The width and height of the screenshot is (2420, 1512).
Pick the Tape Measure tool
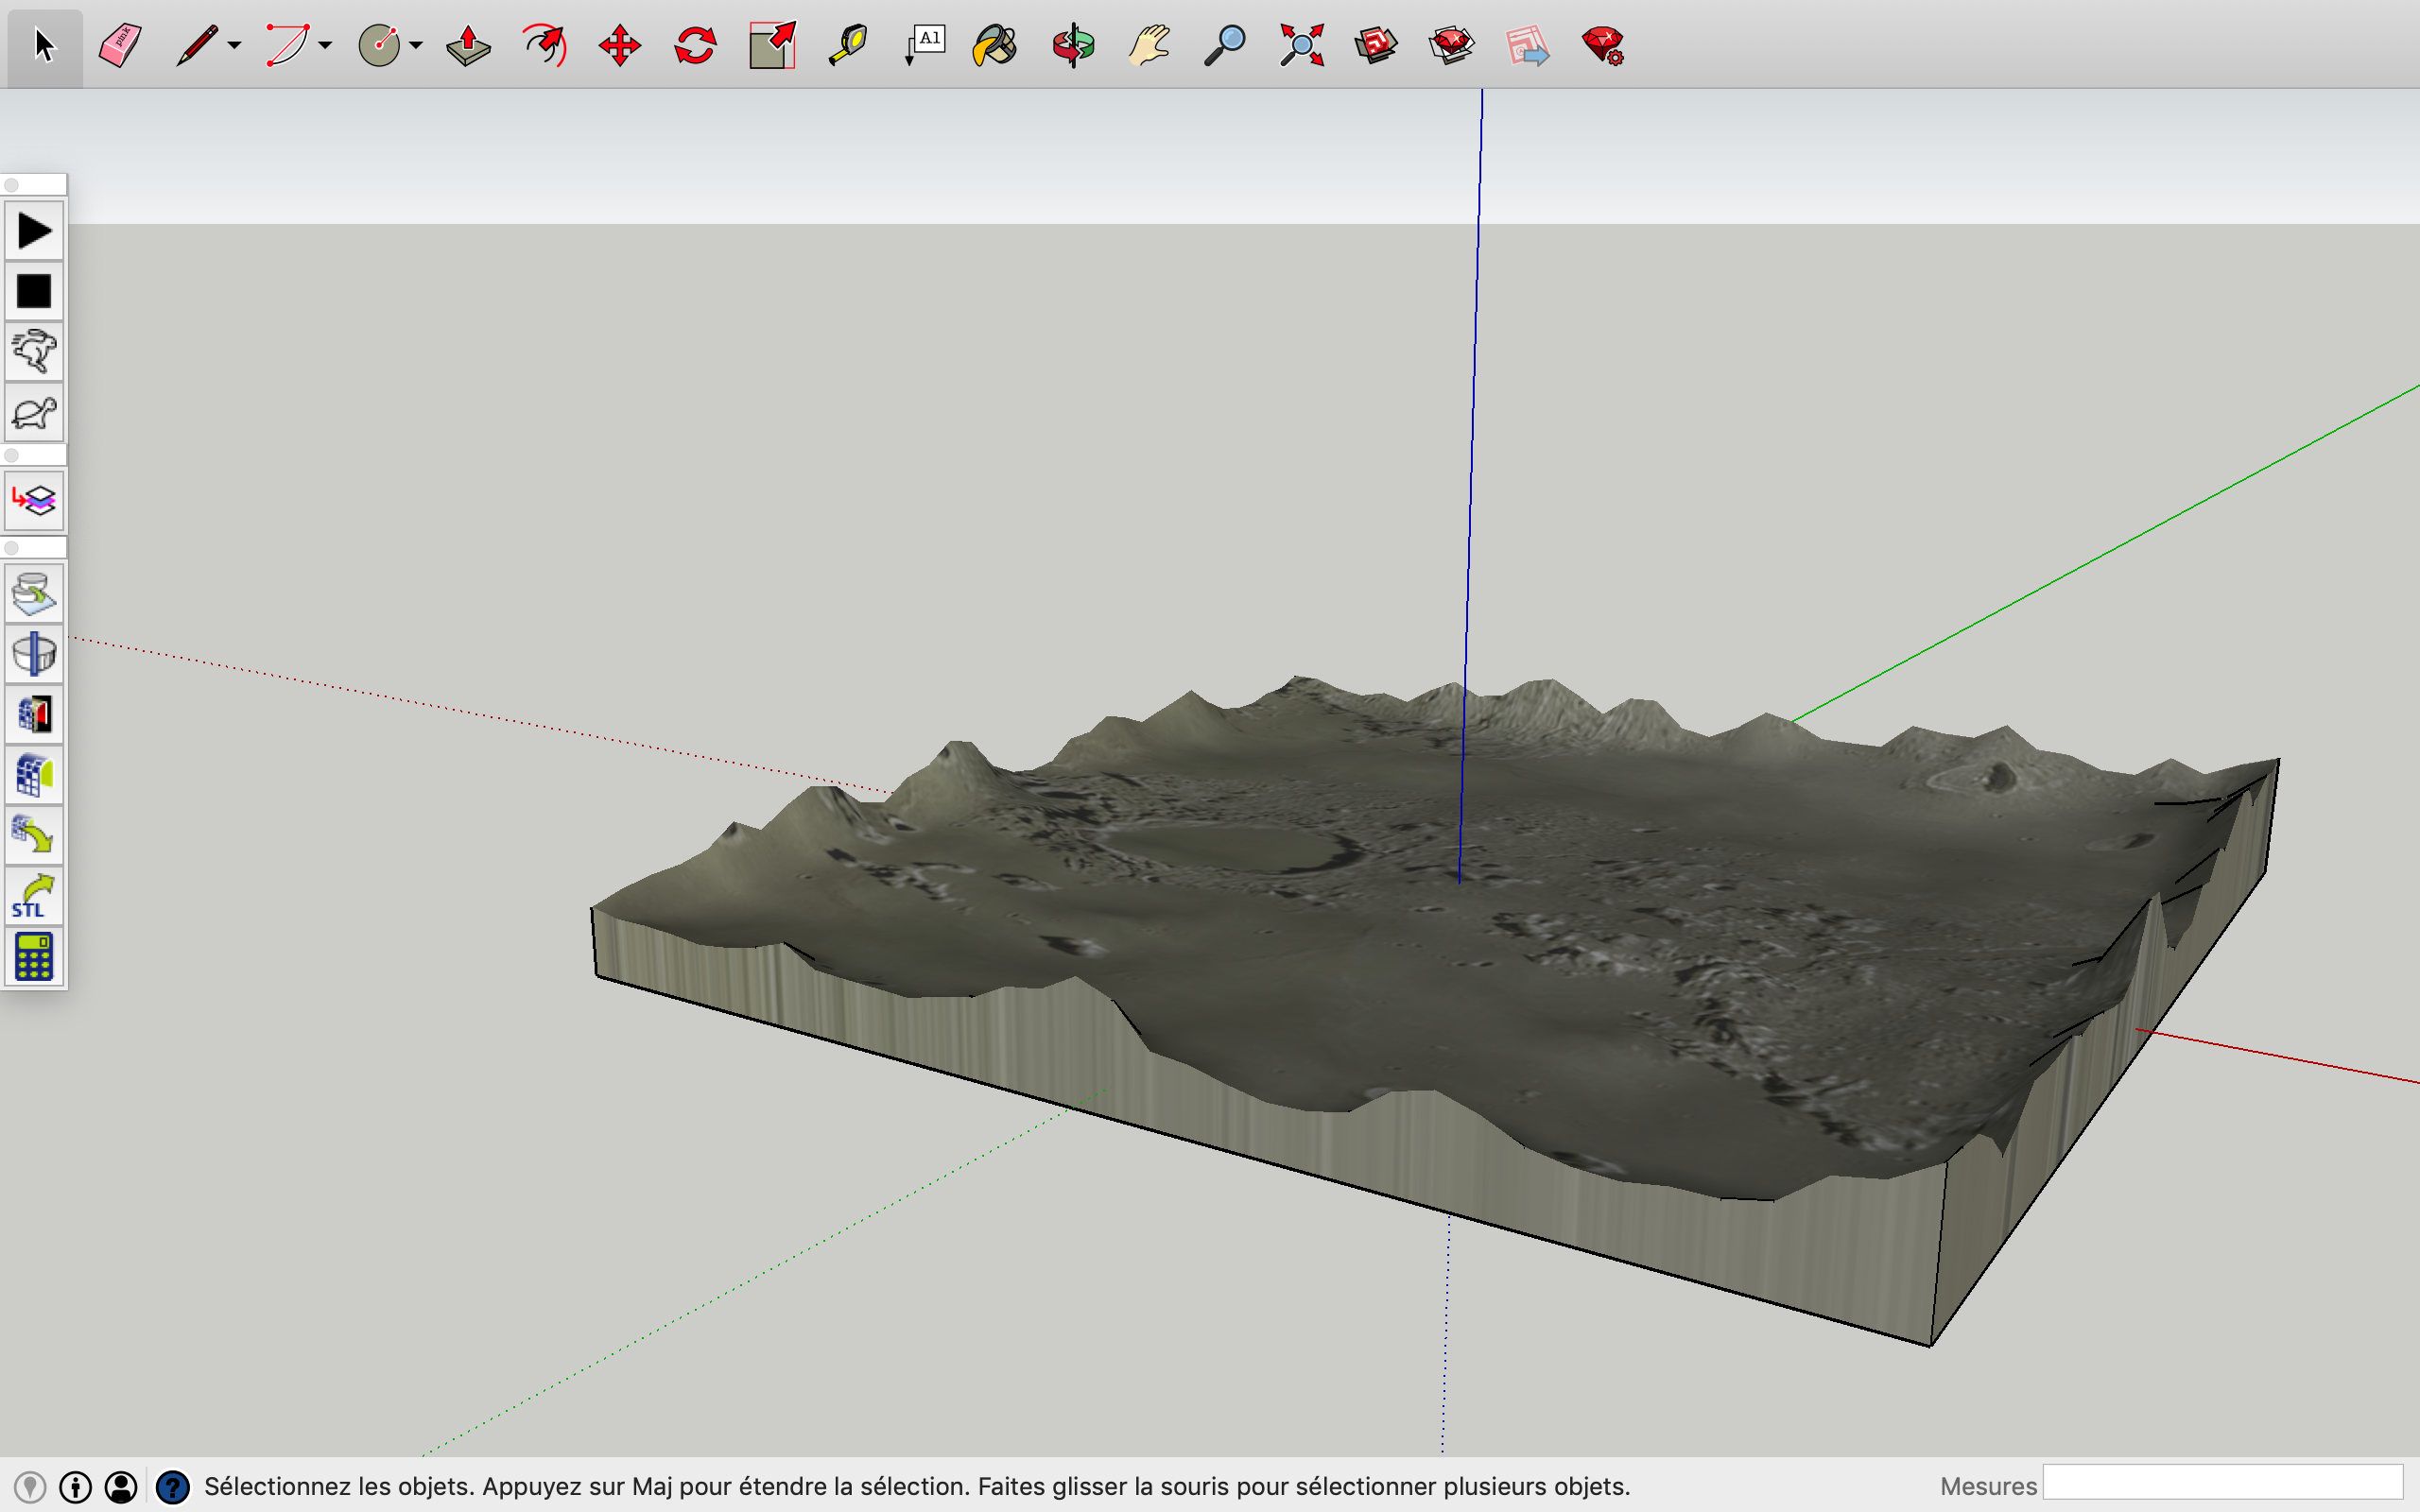pos(848,45)
